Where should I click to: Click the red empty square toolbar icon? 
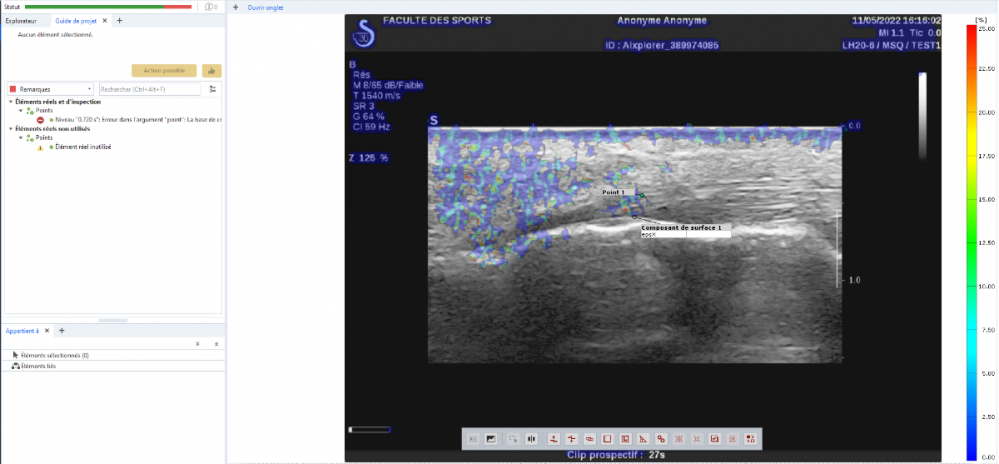coord(607,439)
